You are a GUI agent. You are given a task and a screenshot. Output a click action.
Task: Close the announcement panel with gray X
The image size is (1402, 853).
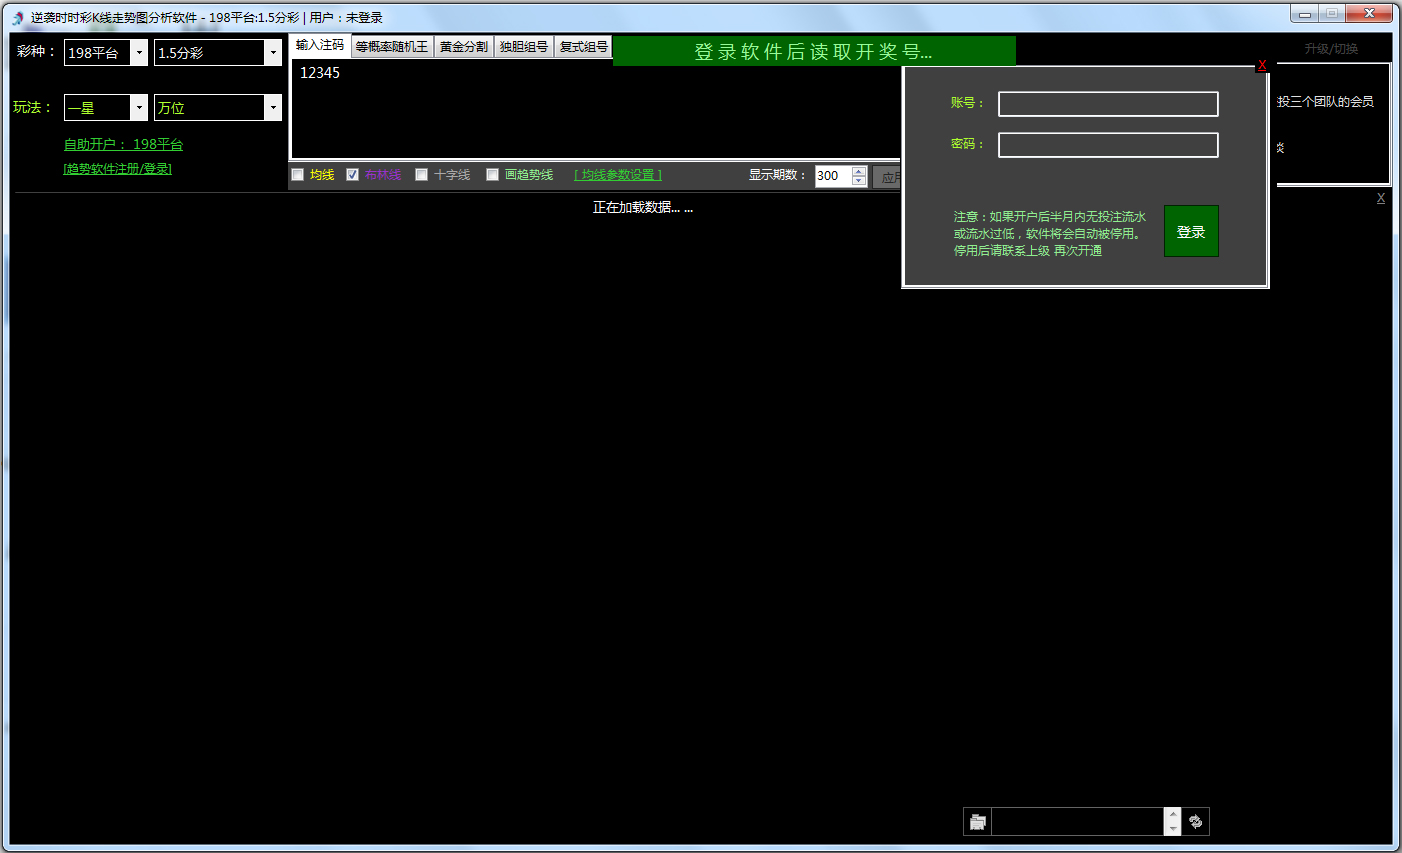(1381, 198)
